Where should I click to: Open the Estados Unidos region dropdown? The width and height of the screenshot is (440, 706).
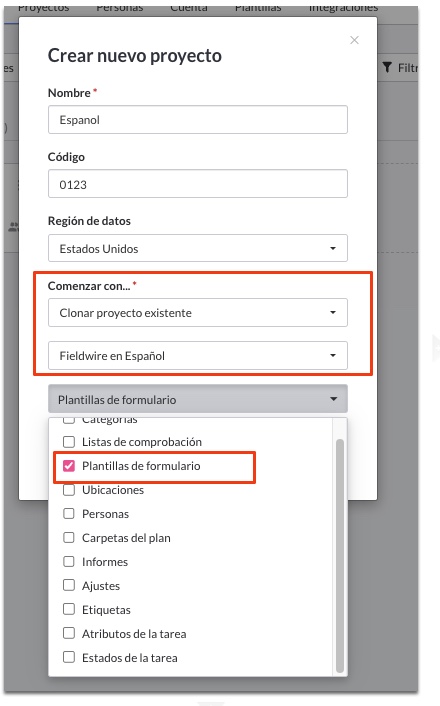tap(198, 248)
